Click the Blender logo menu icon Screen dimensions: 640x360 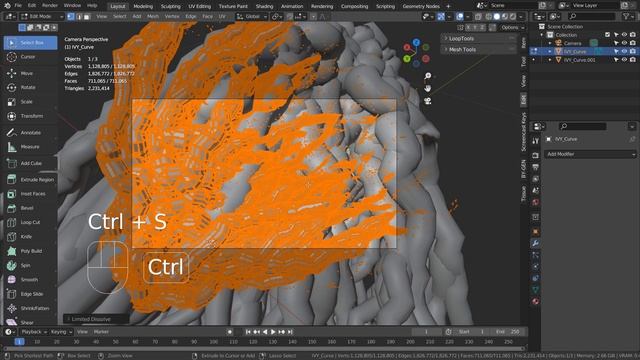[7, 5]
